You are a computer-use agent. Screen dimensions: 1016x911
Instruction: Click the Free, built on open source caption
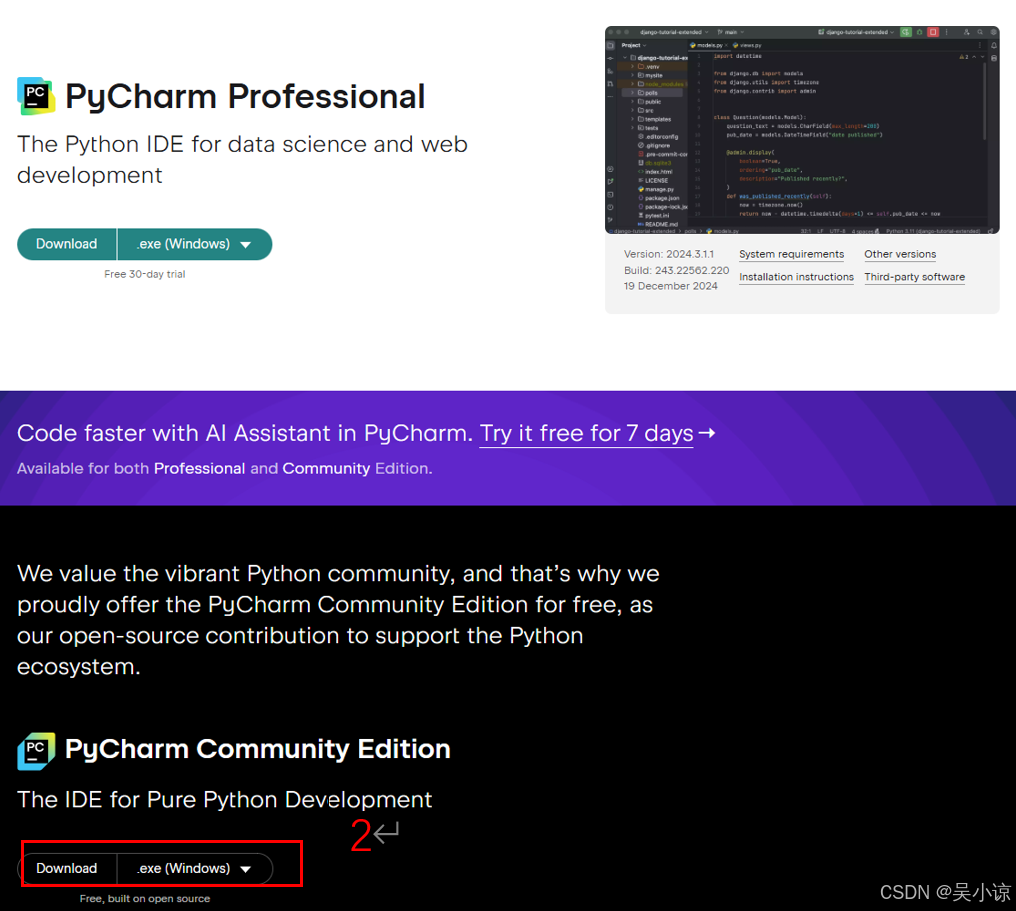coord(144,899)
